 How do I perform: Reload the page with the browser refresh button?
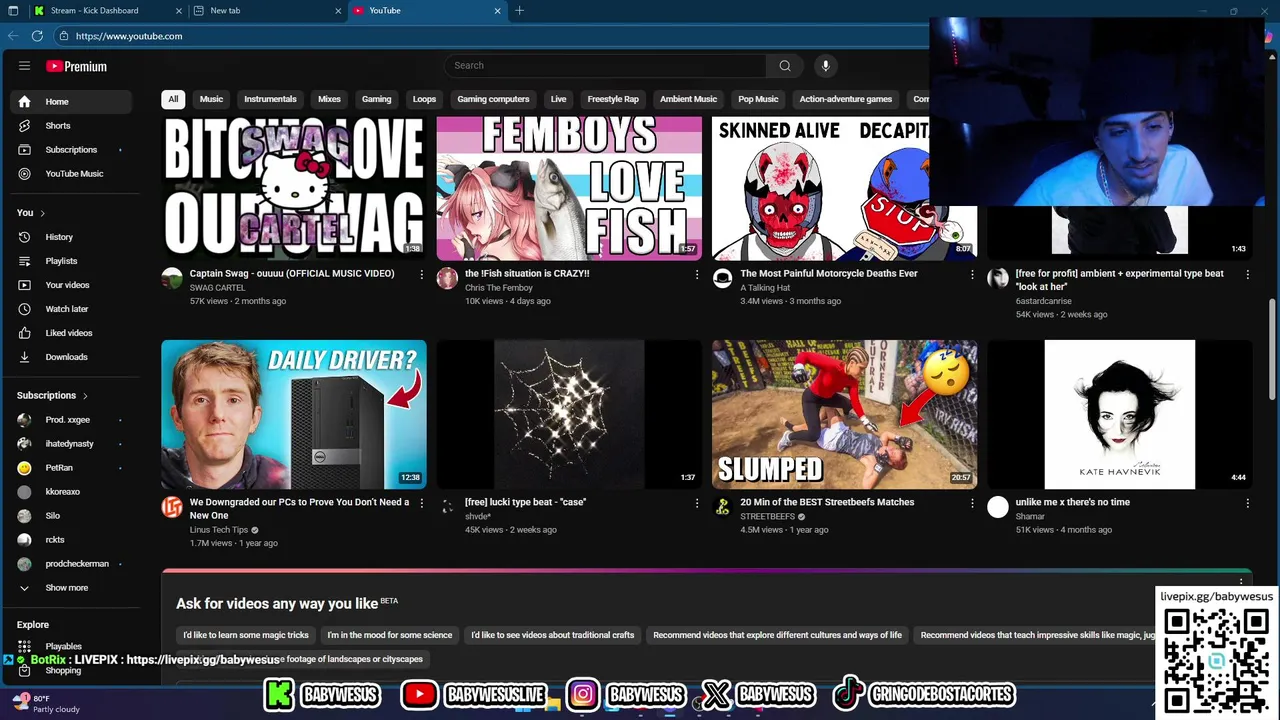[37, 36]
